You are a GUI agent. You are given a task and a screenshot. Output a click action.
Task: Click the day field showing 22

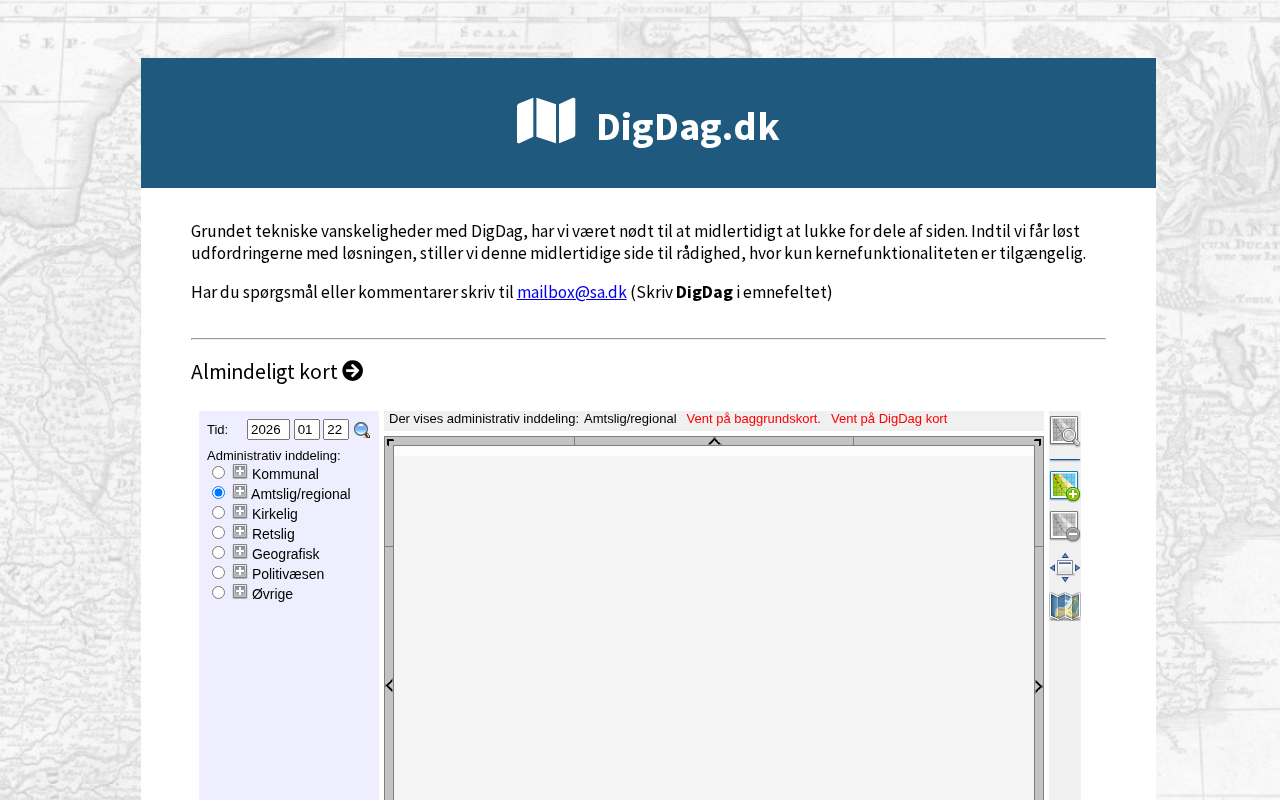336,429
